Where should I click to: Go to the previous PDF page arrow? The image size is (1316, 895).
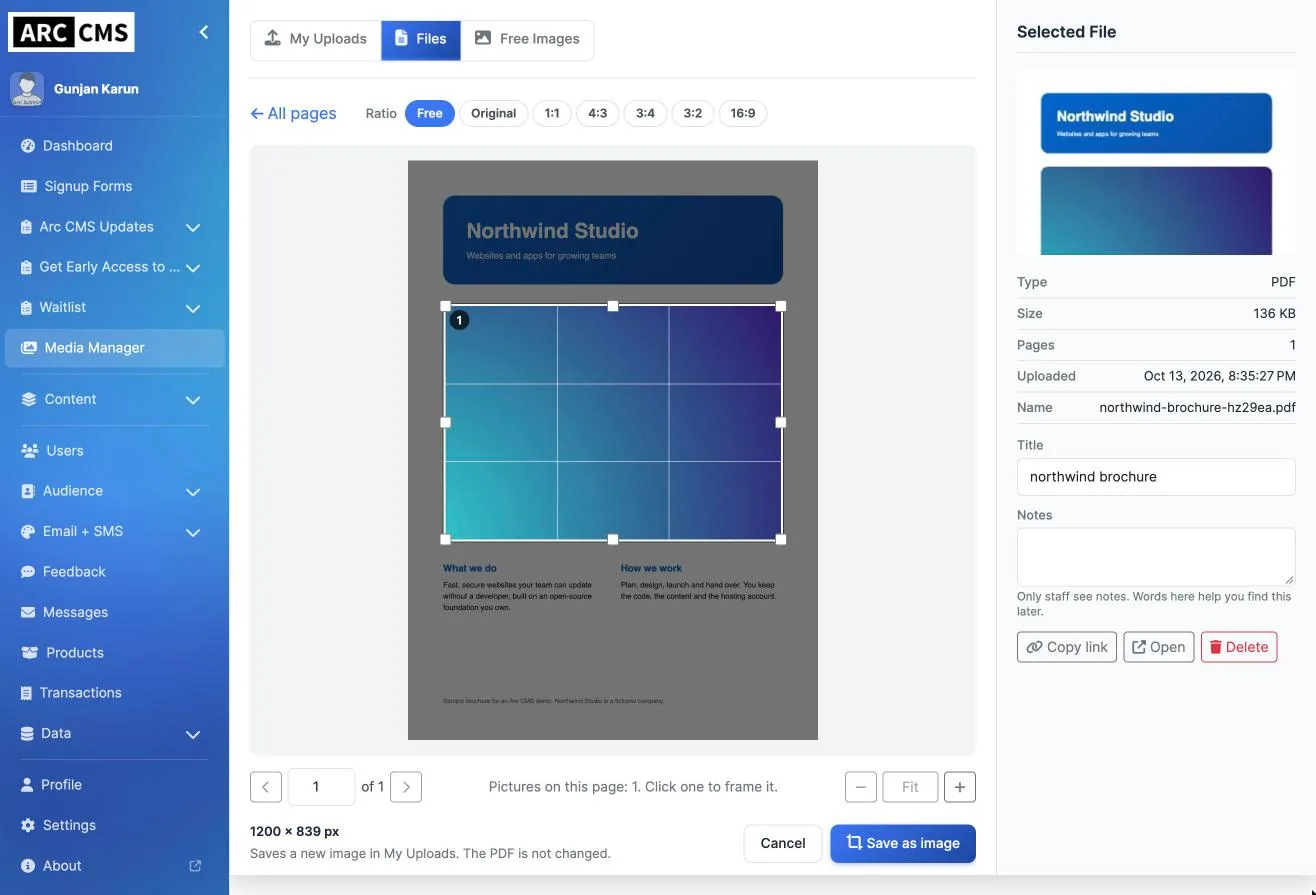coord(265,787)
